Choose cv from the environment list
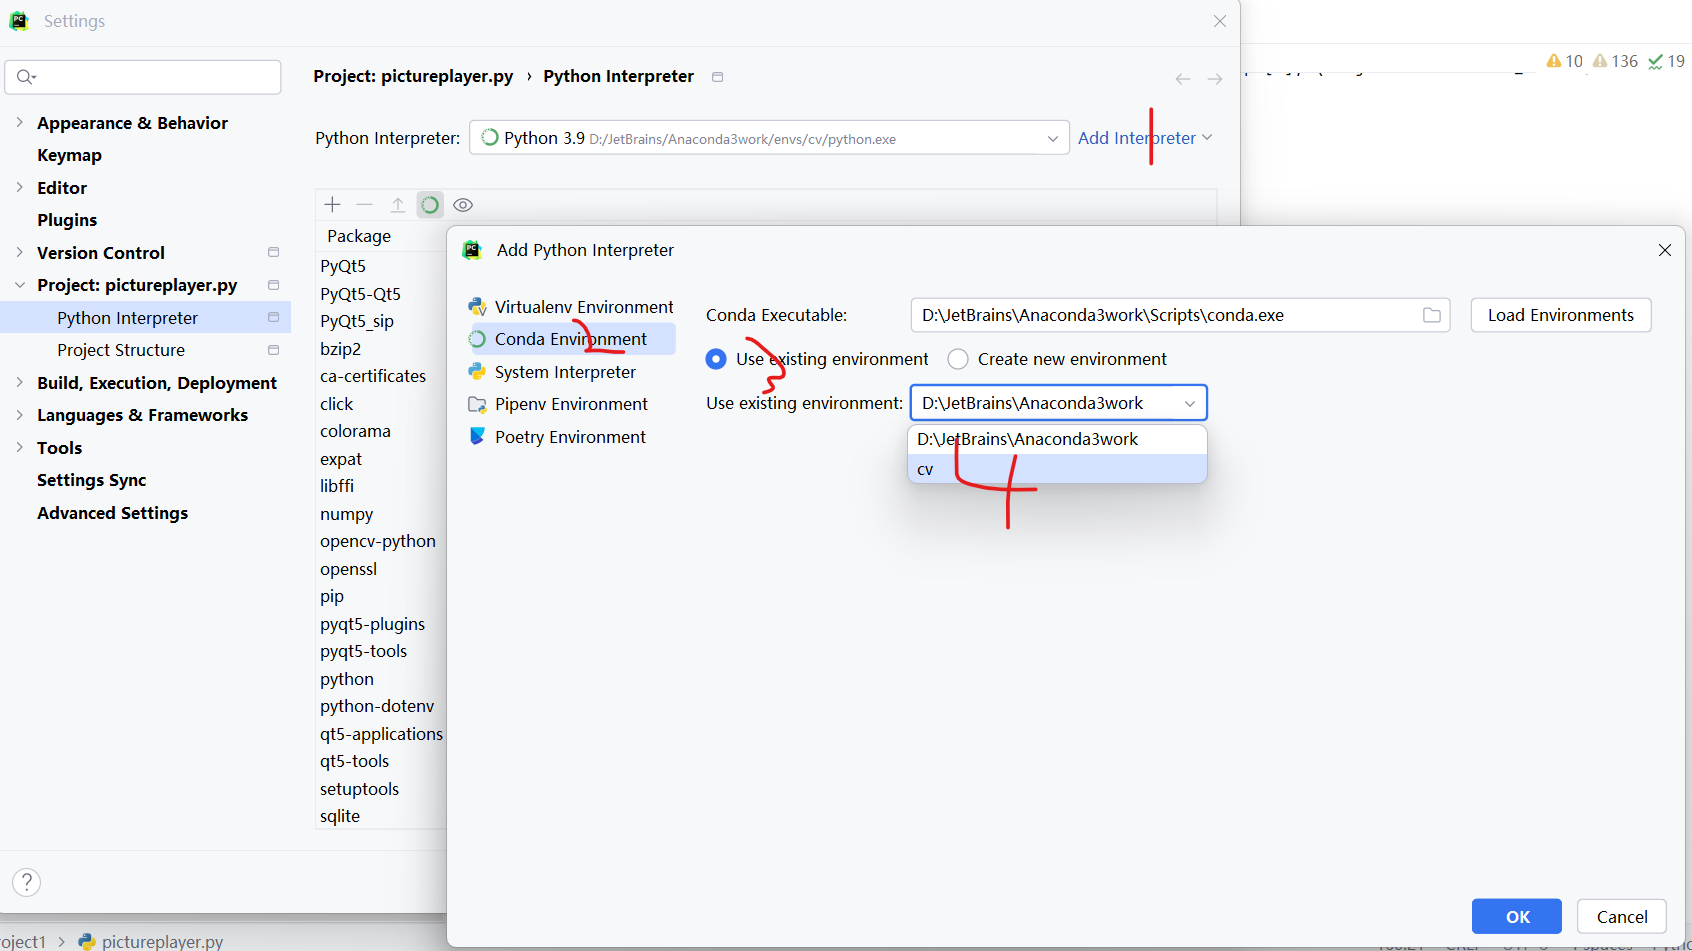This screenshot has height=951, width=1692. pos(1057,469)
